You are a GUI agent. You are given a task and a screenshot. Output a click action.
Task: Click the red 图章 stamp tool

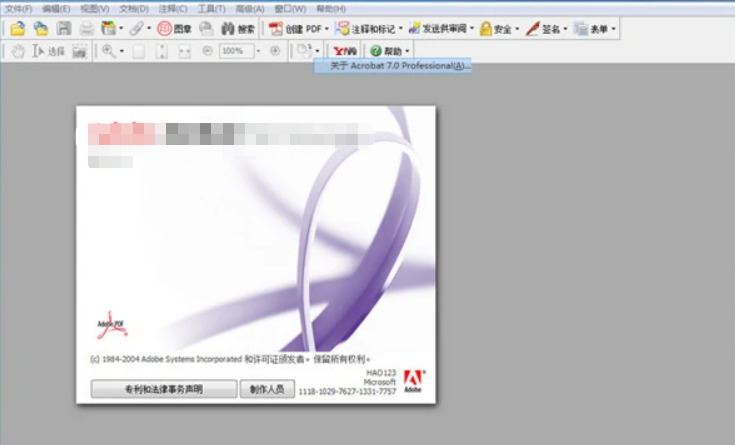pos(174,29)
